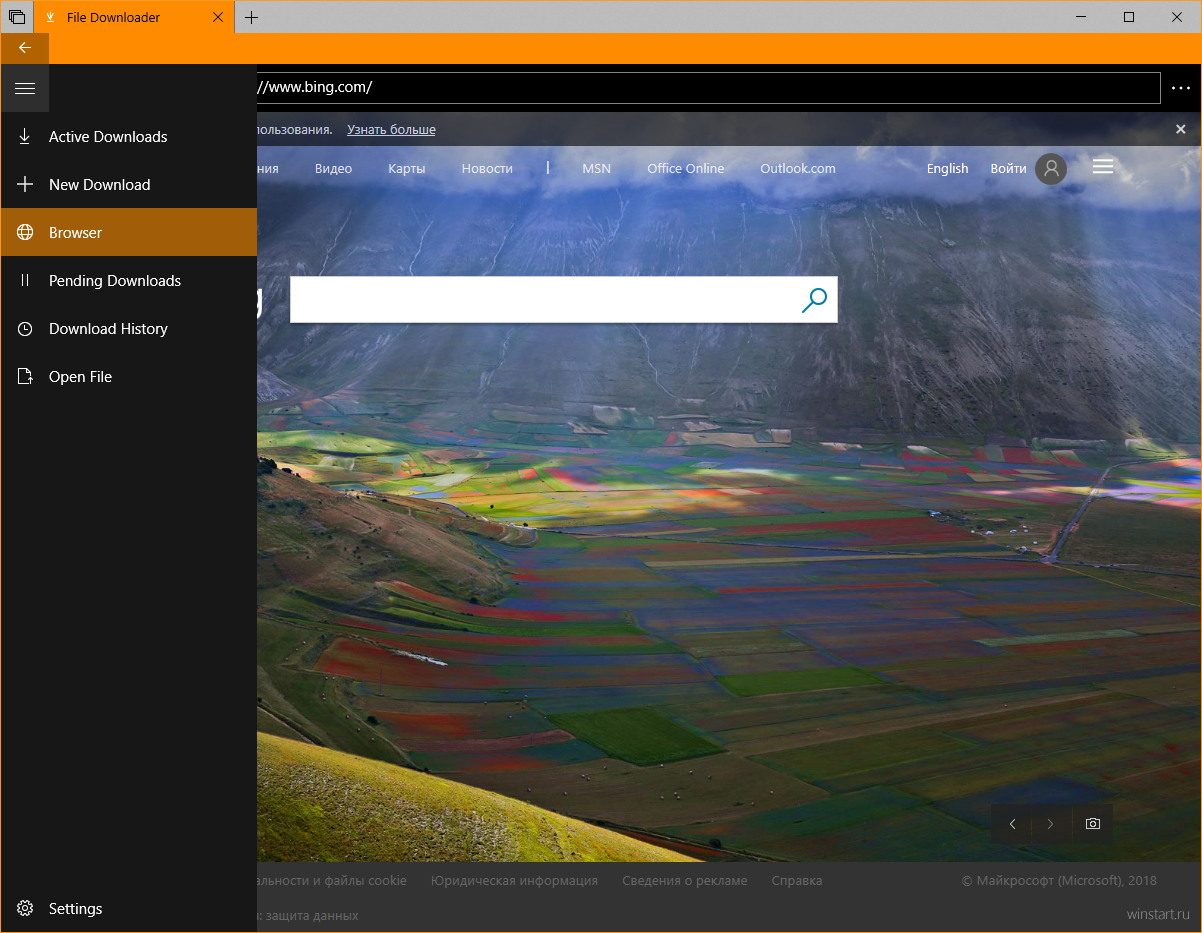Open the Bing hamburger menu
Image resolution: width=1202 pixels, height=933 pixels.
(1103, 167)
